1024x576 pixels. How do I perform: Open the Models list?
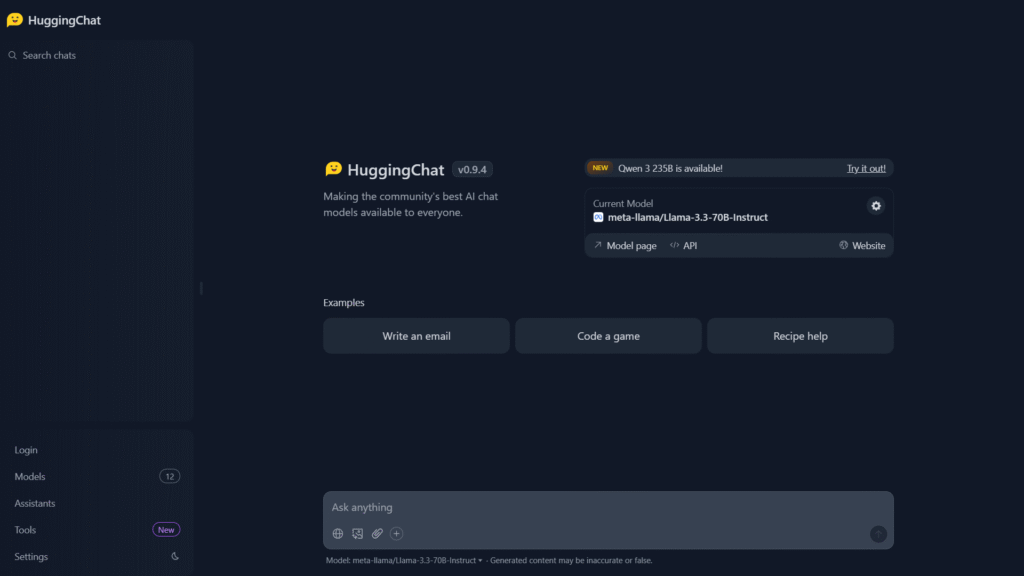(30, 477)
